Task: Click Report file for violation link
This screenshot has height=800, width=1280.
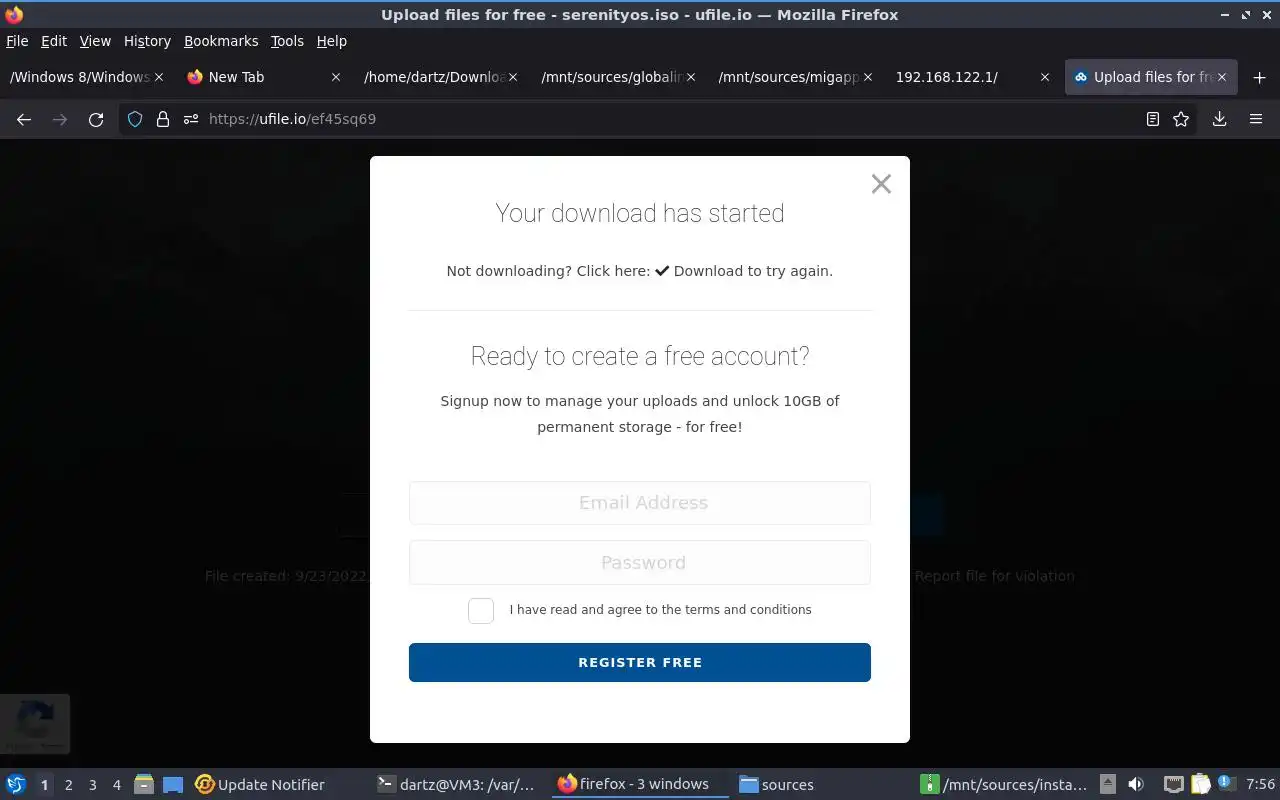Action: [x=994, y=576]
